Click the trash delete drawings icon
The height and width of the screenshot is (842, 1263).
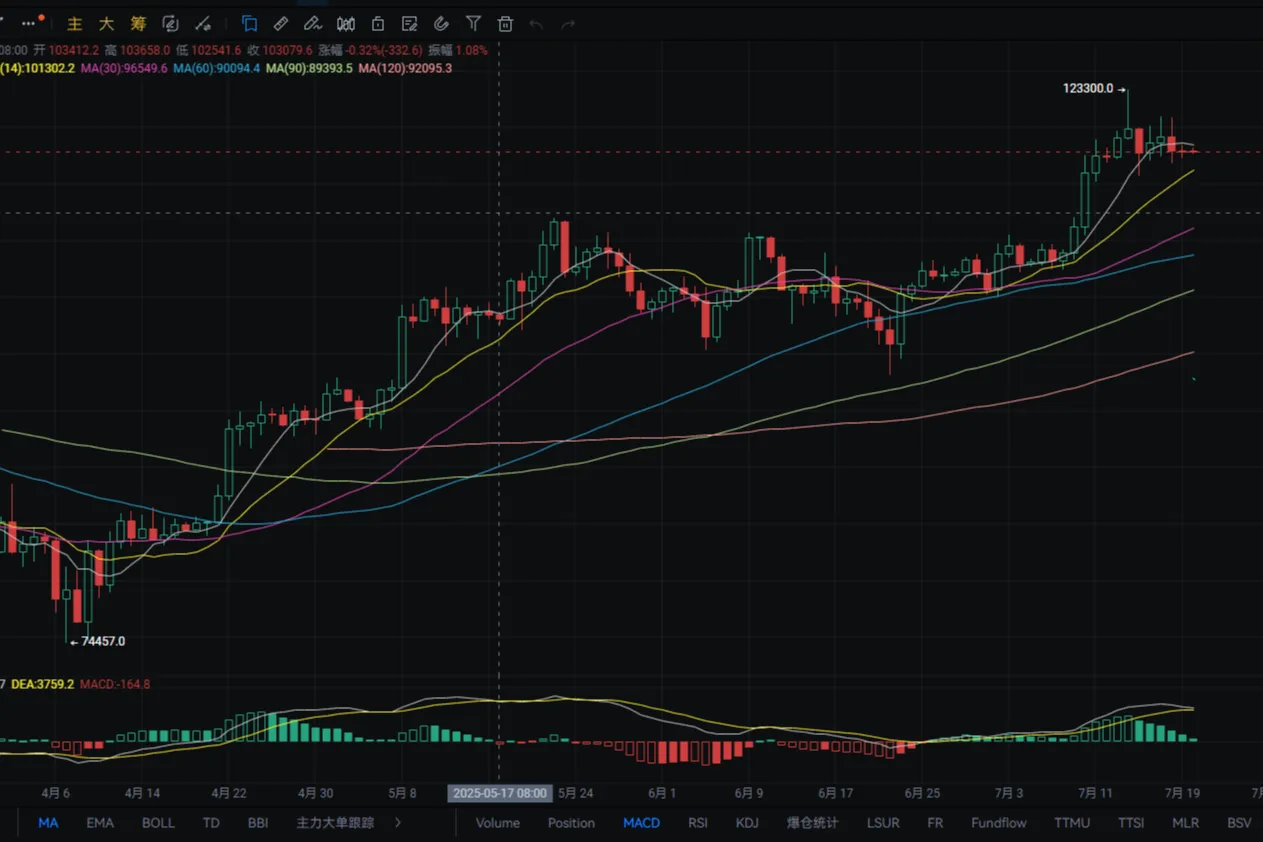click(x=505, y=23)
